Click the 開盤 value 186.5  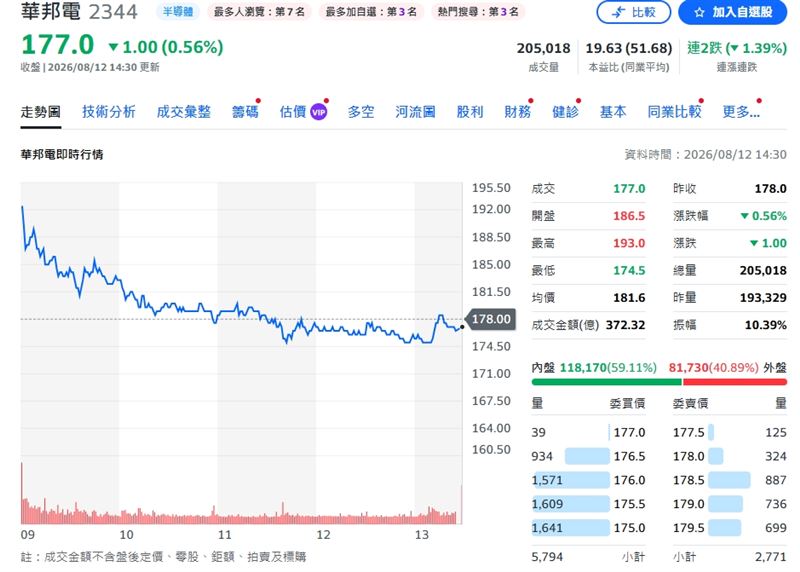629,216
